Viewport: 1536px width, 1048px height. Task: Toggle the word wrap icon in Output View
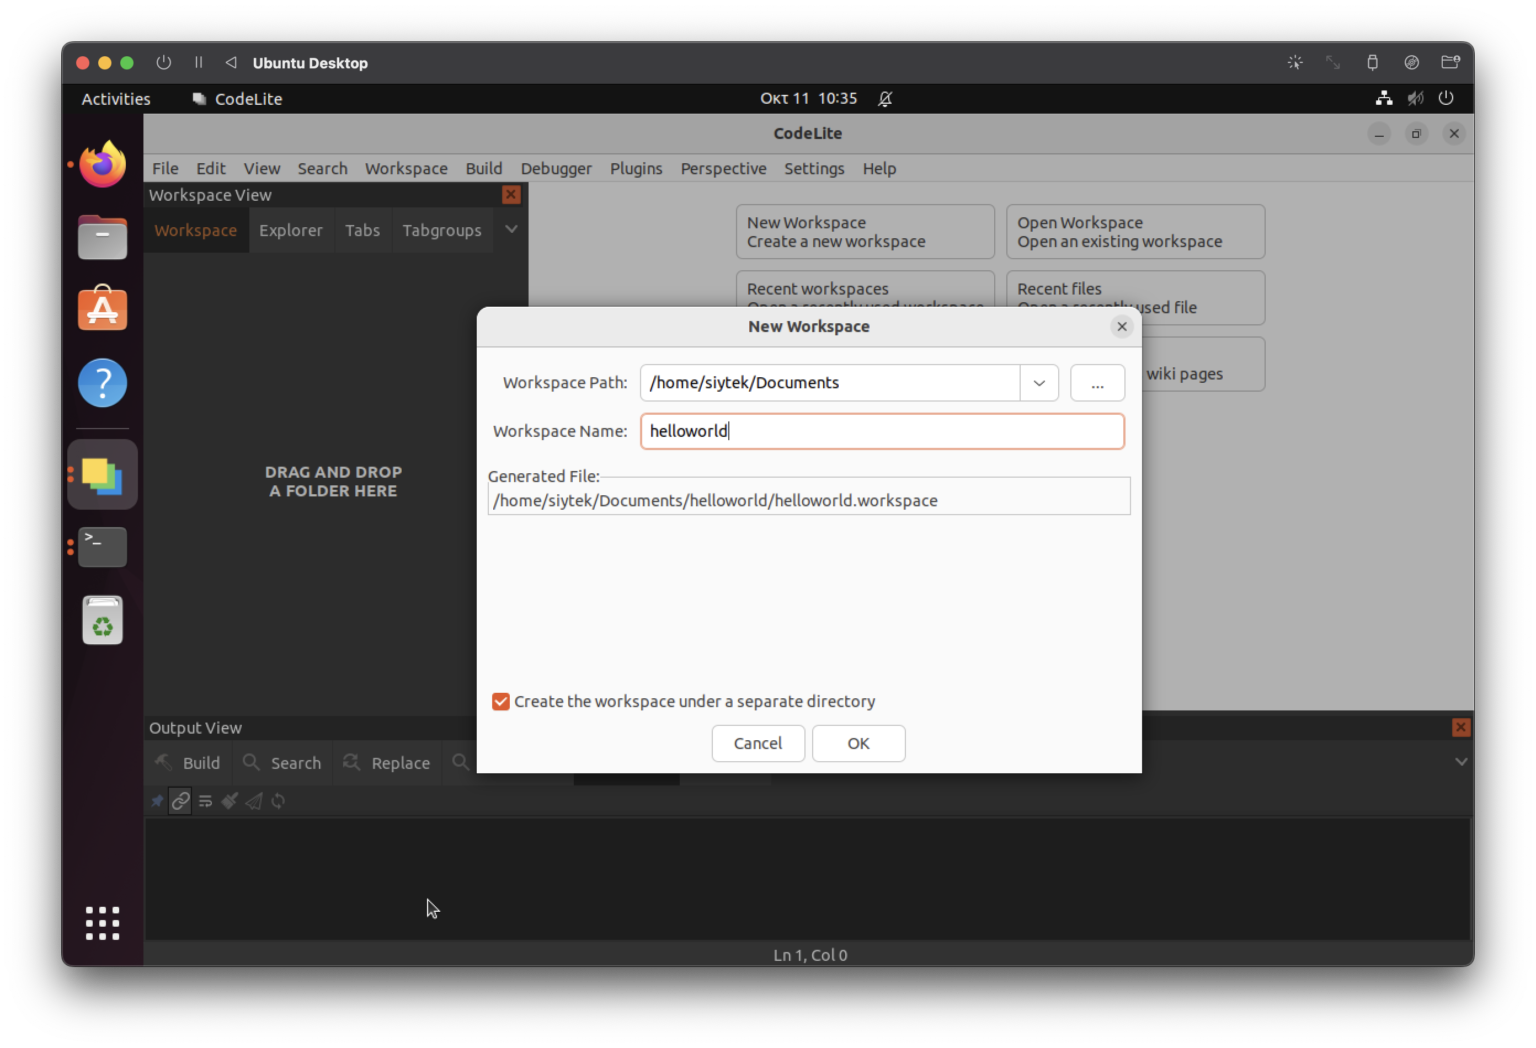(x=205, y=801)
